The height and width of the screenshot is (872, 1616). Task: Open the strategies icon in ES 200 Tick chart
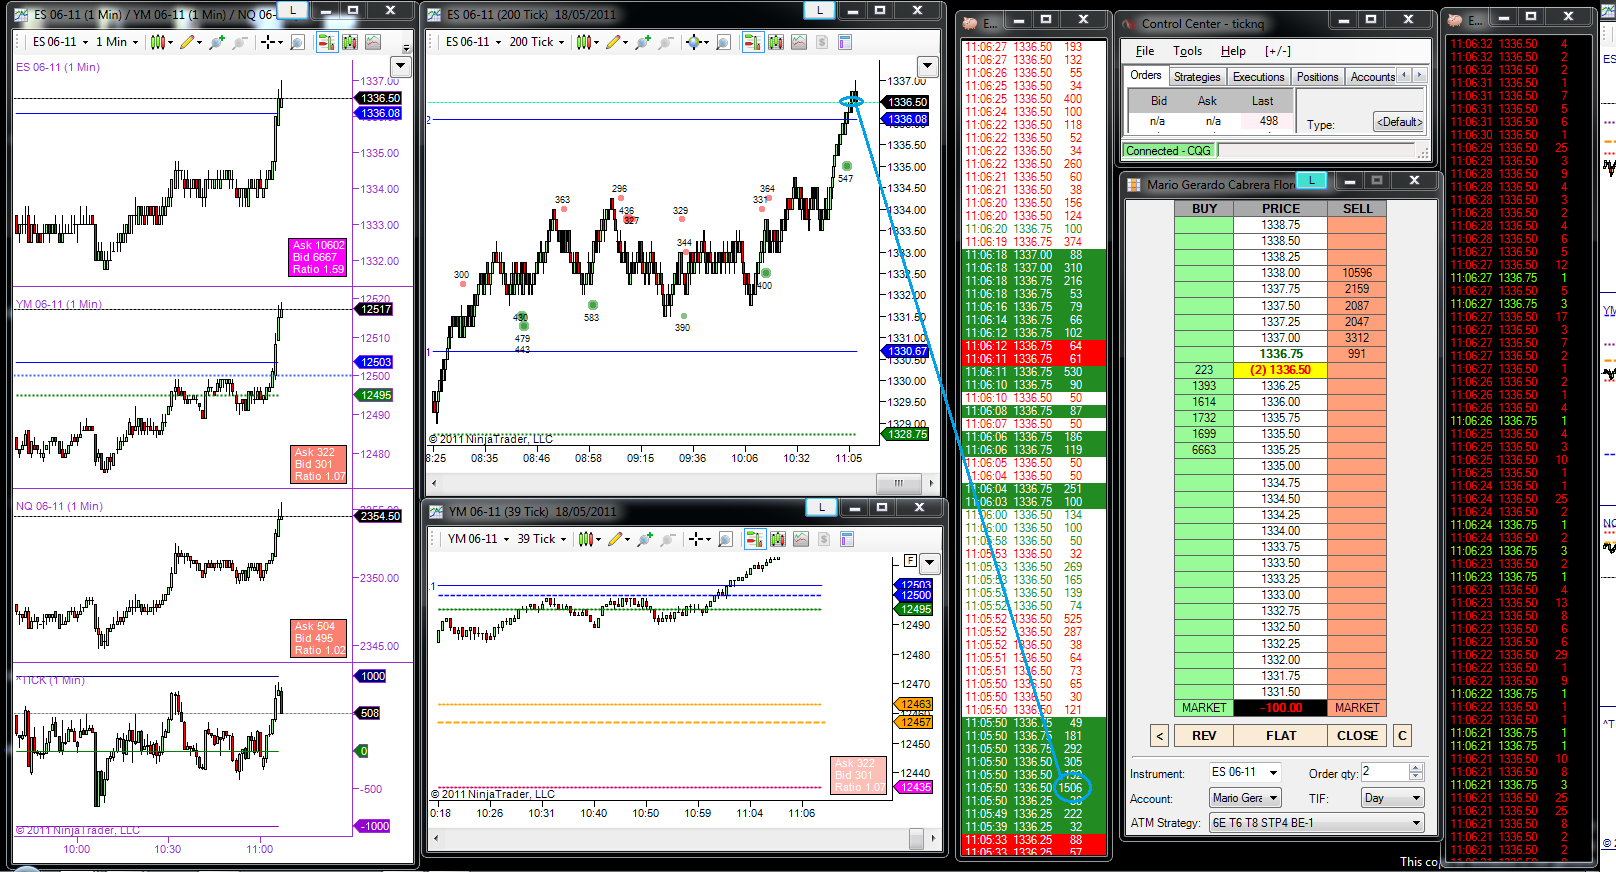pos(799,42)
